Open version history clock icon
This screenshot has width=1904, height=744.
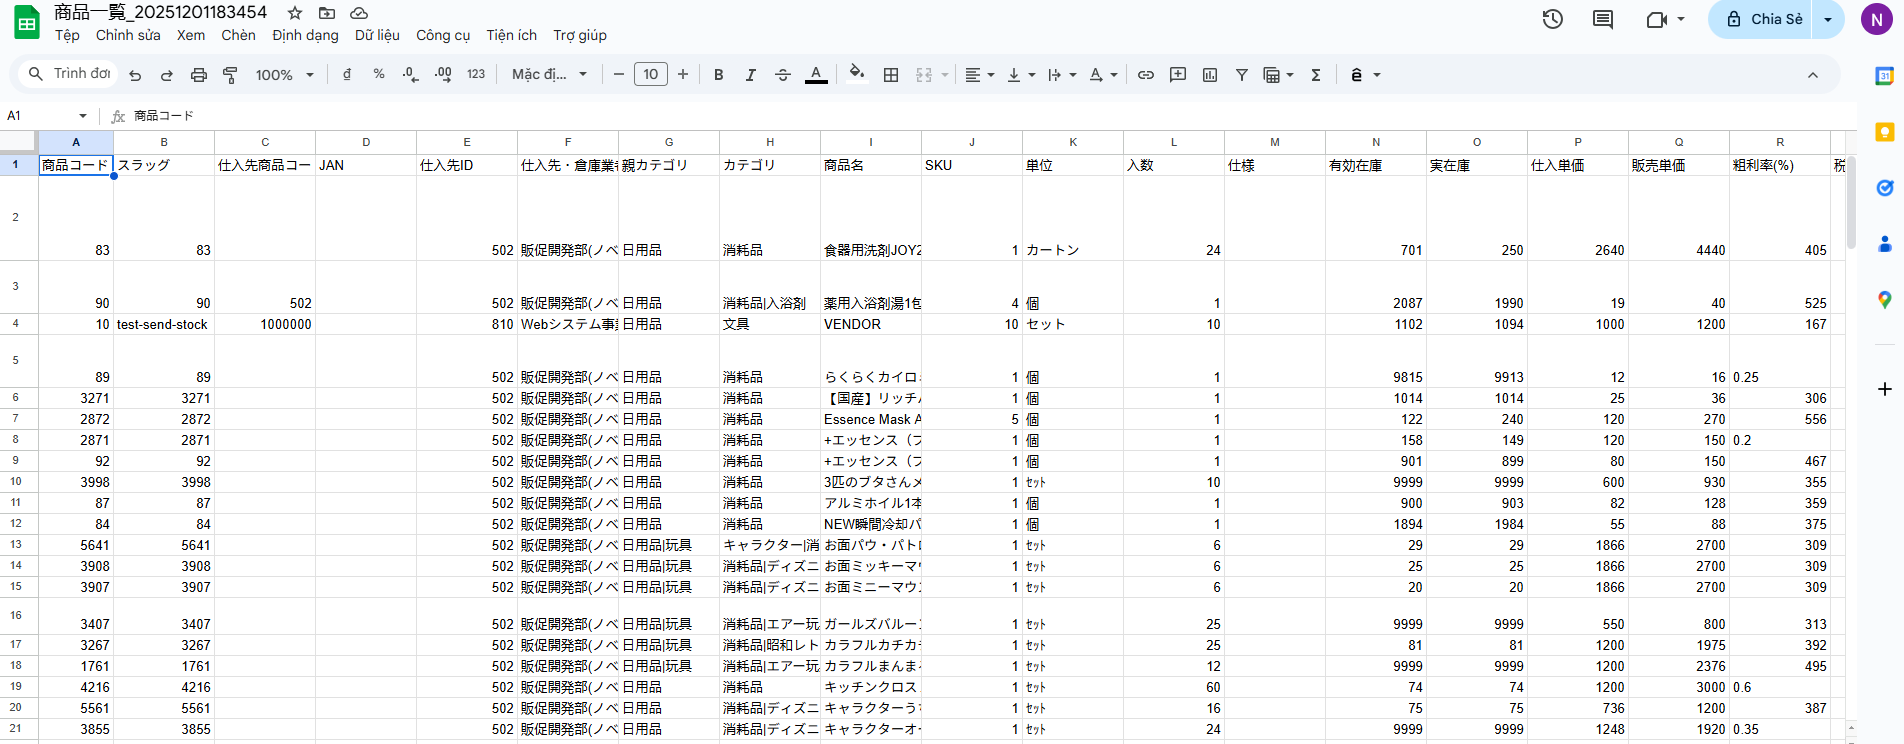tap(1552, 19)
